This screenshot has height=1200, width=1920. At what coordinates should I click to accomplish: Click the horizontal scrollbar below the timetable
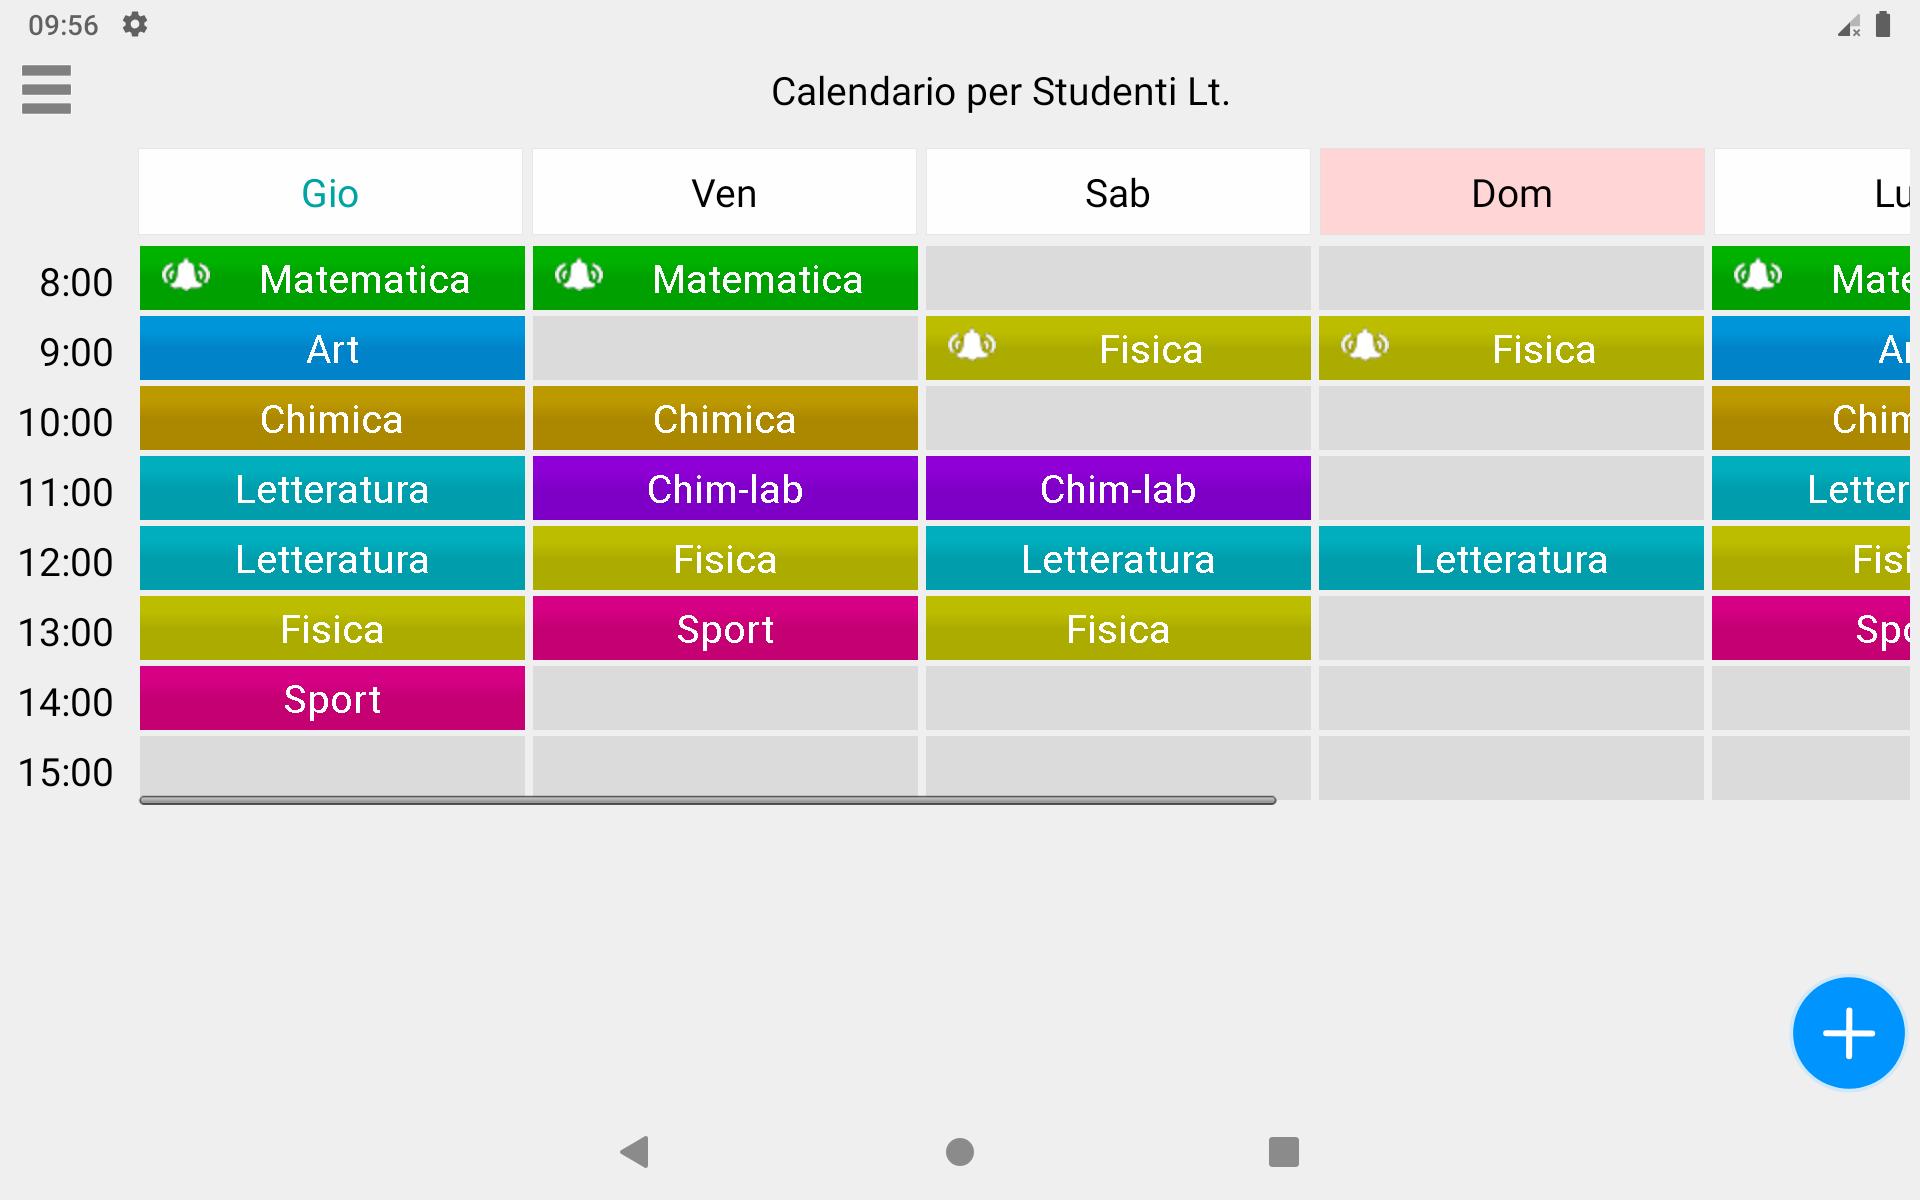coord(708,800)
